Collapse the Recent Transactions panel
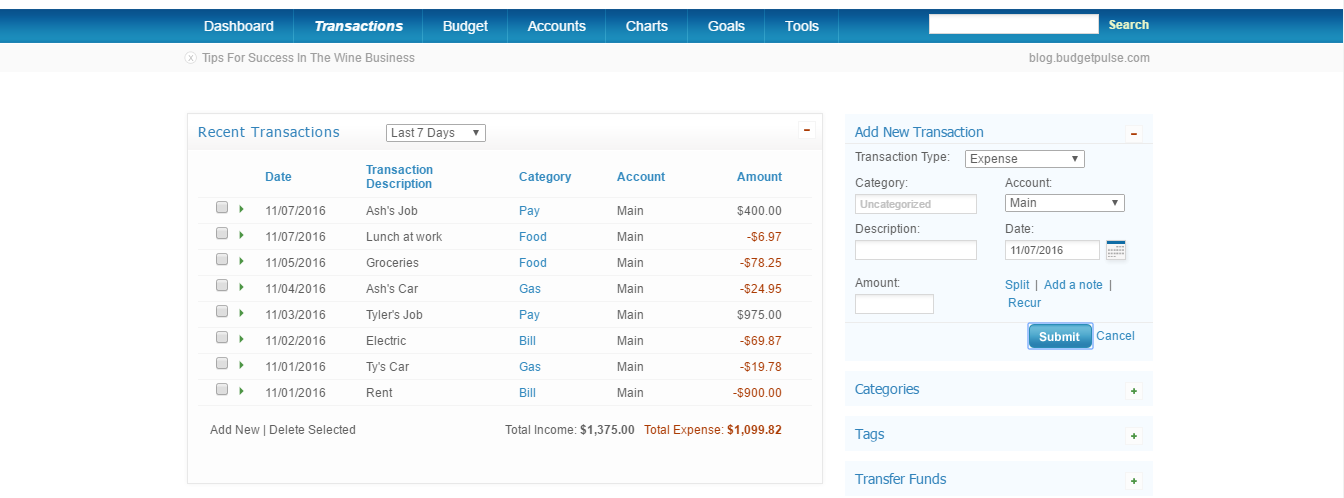The height and width of the screenshot is (498, 1344). pyautogui.click(x=806, y=131)
